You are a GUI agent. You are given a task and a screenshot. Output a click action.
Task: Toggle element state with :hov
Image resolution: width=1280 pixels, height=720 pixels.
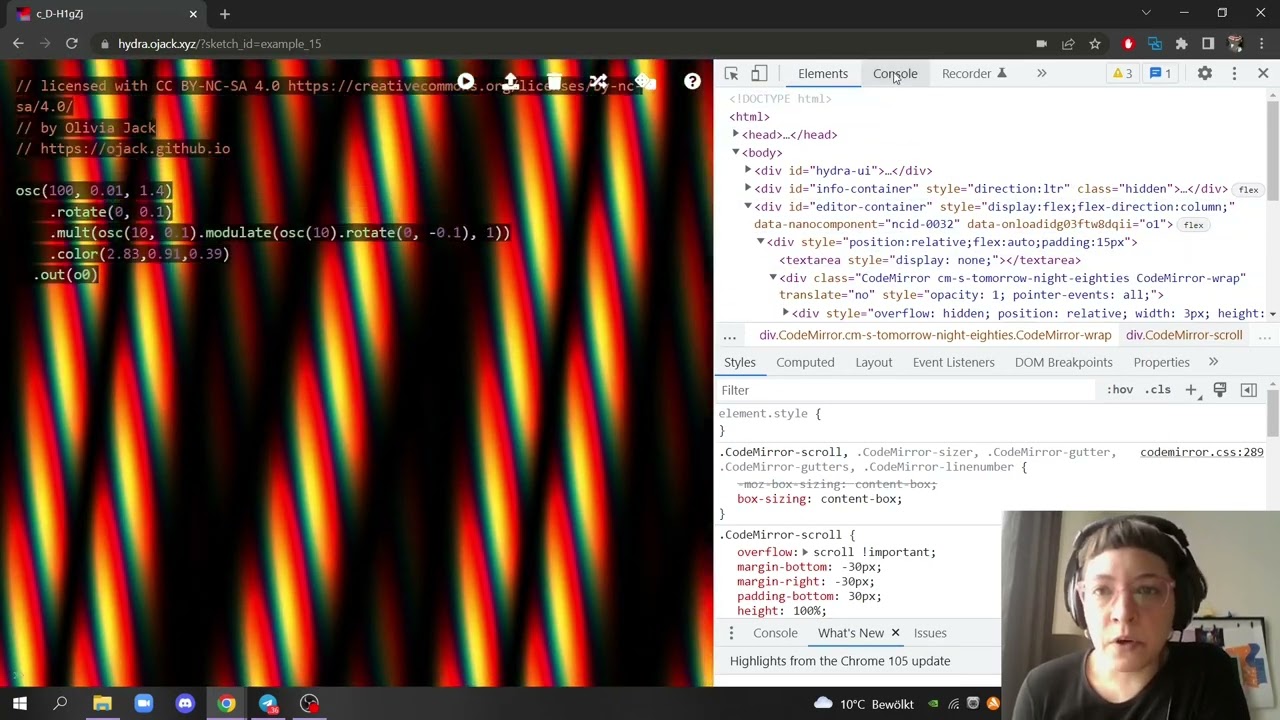[x=1120, y=390]
